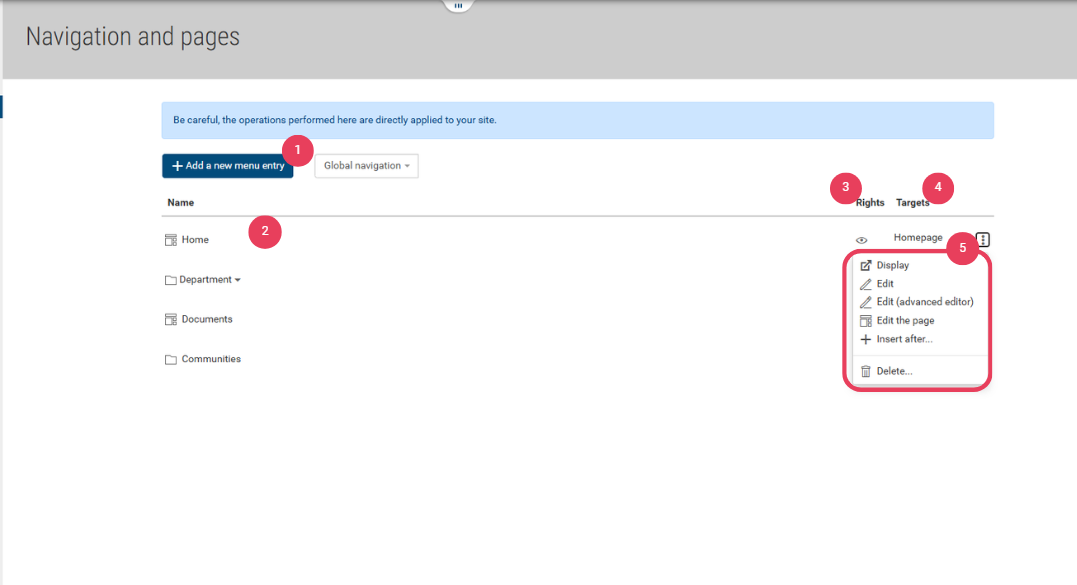Click the Name column header
Image resolution: width=1077 pixels, height=585 pixels.
pos(181,203)
